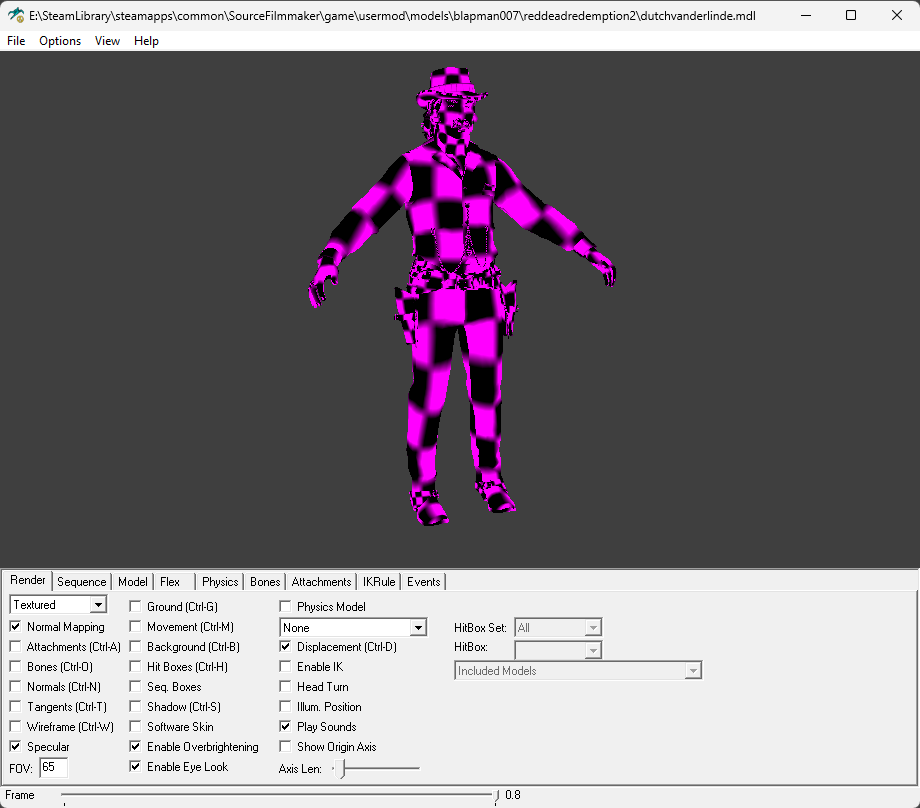Close the model viewer window
920x808 pixels.
tap(897, 15)
